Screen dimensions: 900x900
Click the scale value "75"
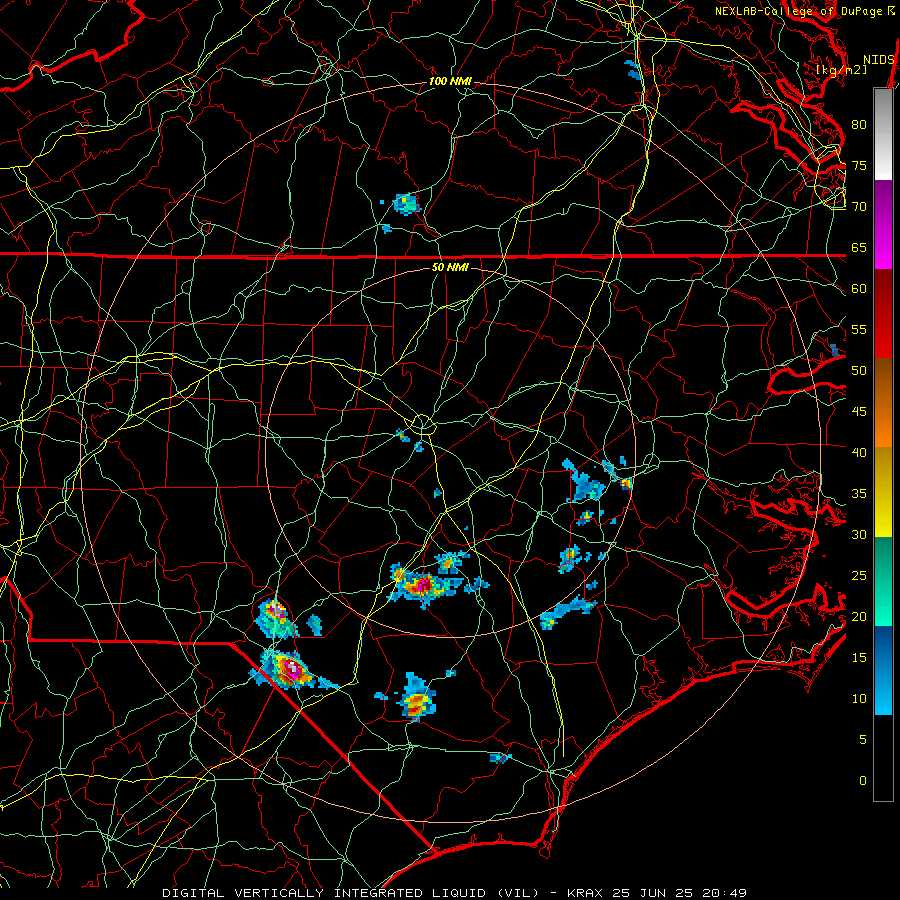(859, 165)
